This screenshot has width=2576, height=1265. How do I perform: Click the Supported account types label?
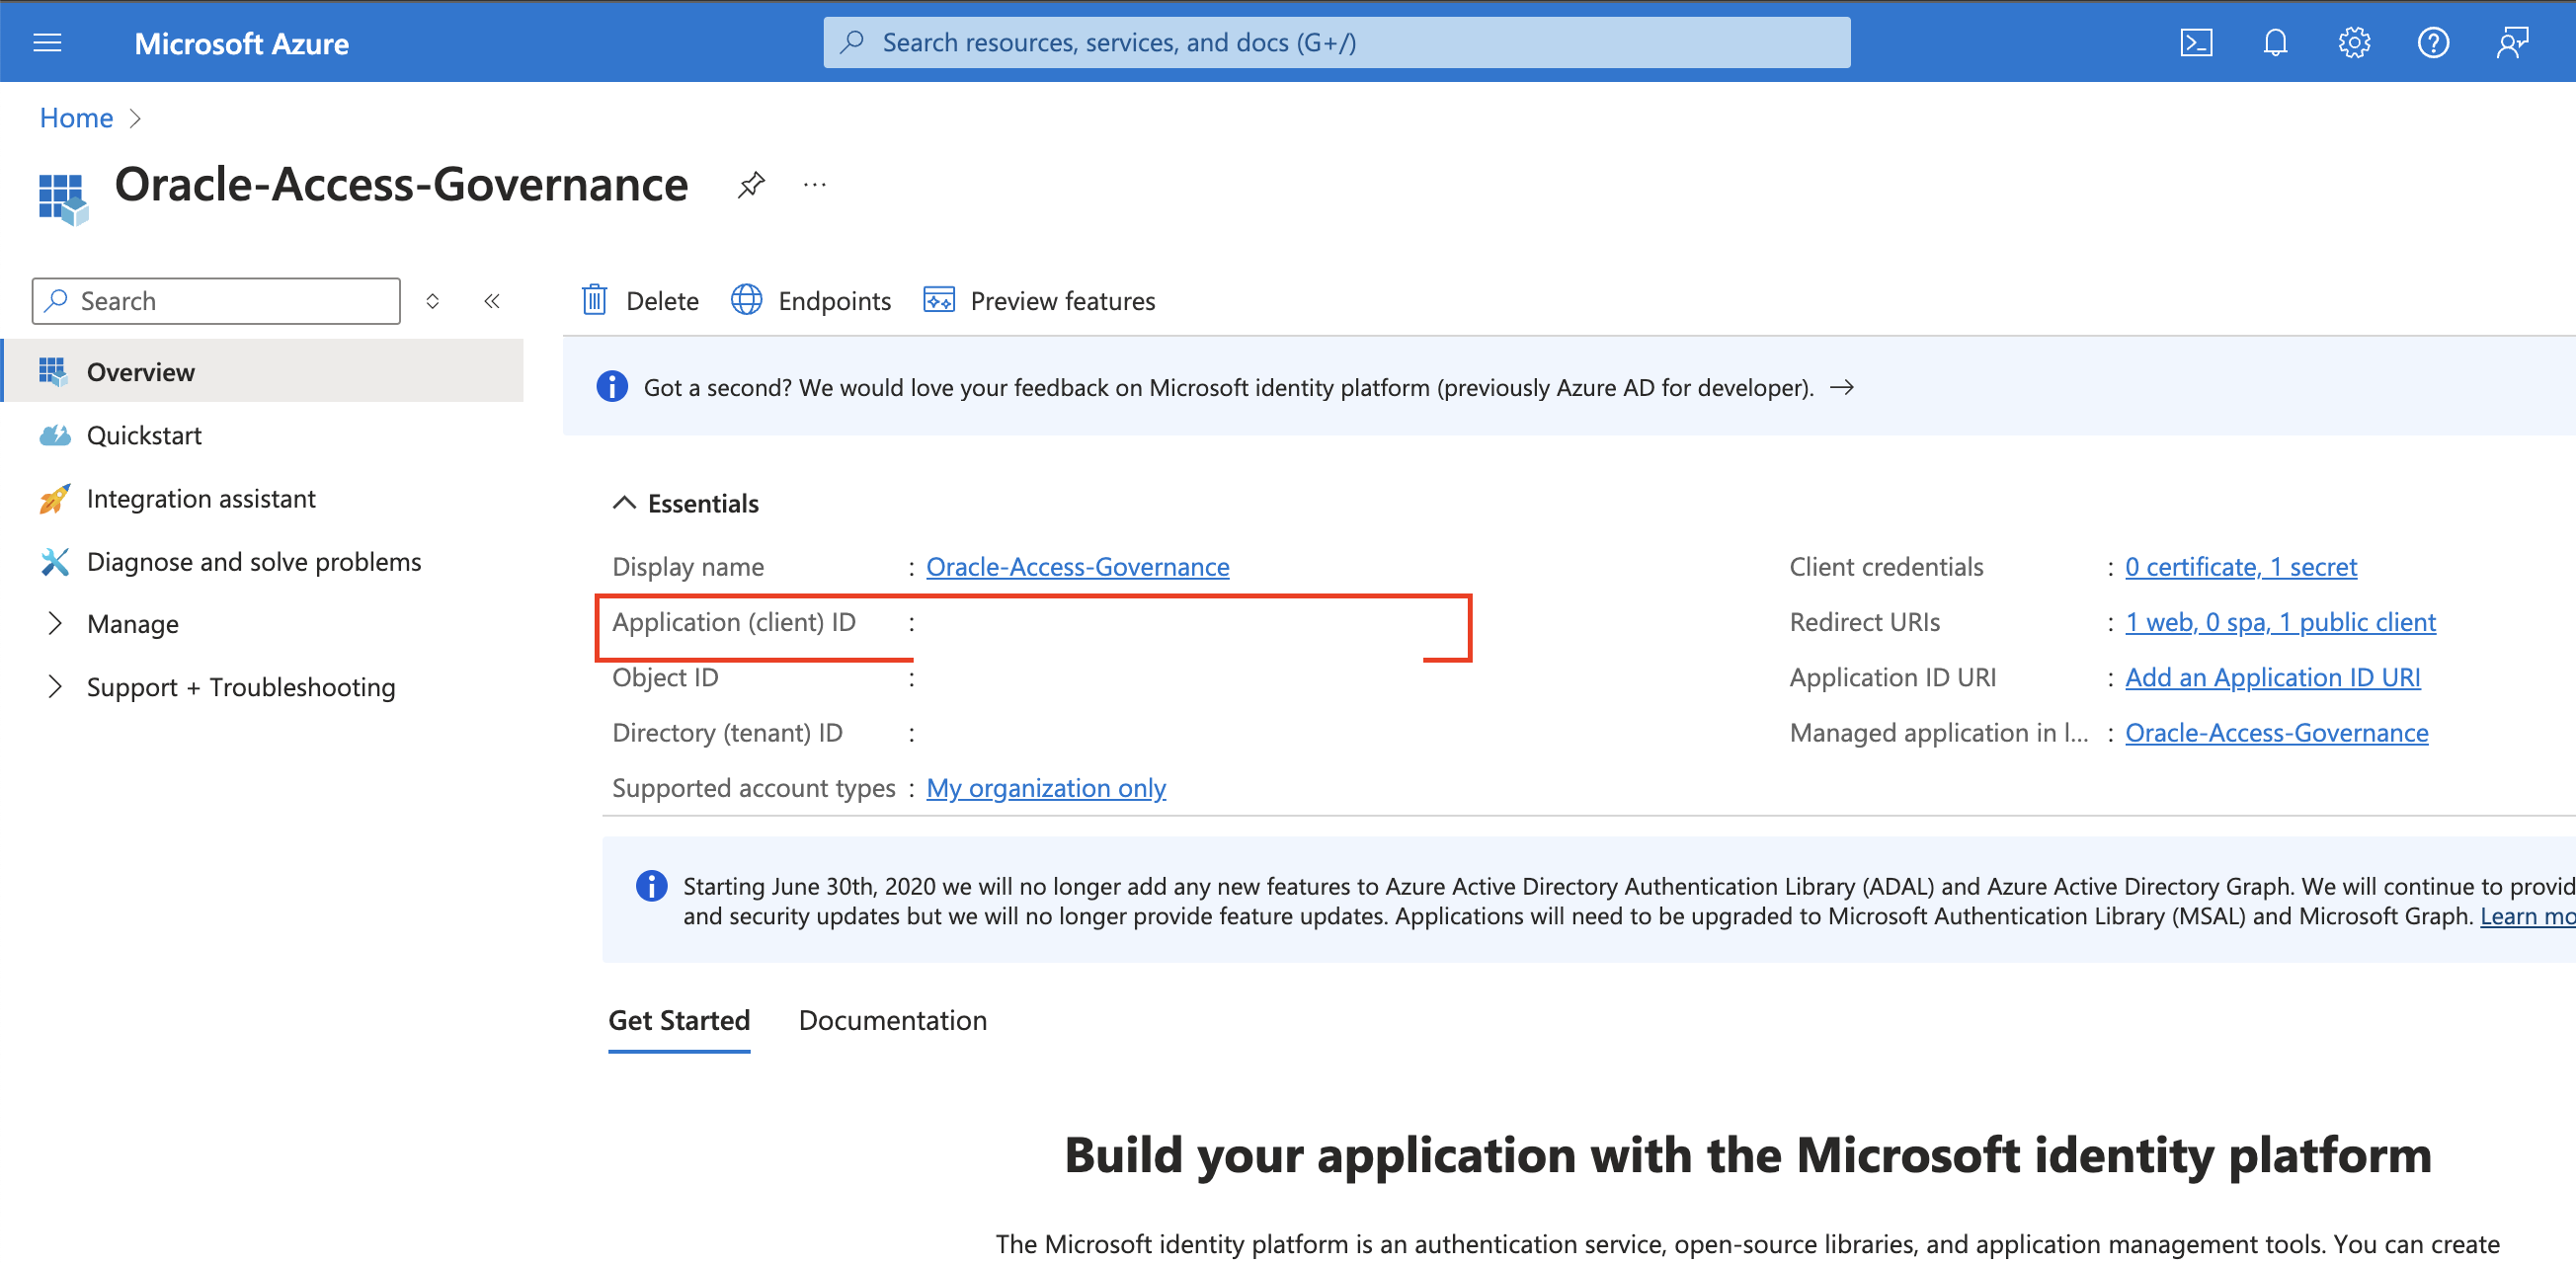pyautogui.click(x=753, y=788)
